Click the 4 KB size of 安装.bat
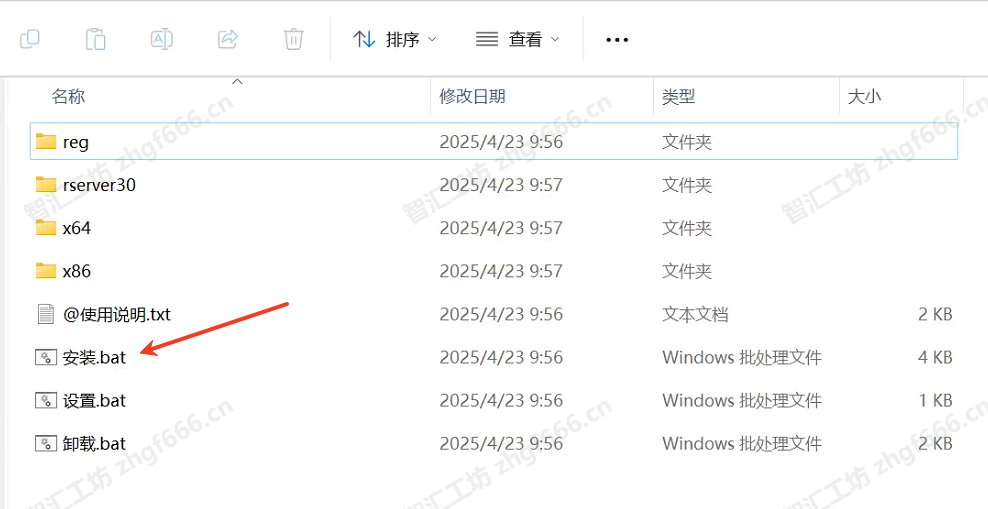 (935, 357)
